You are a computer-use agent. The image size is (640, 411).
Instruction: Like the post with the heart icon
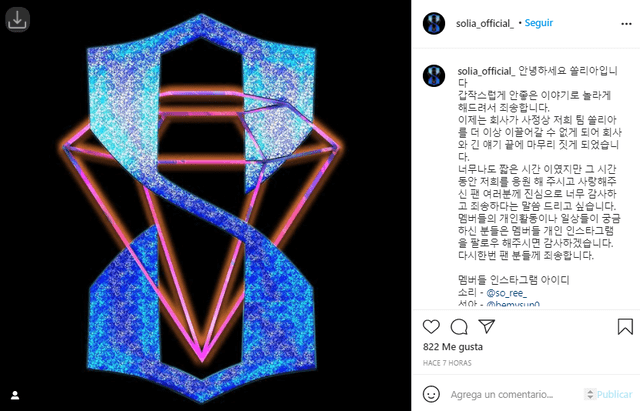(x=431, y=327)
